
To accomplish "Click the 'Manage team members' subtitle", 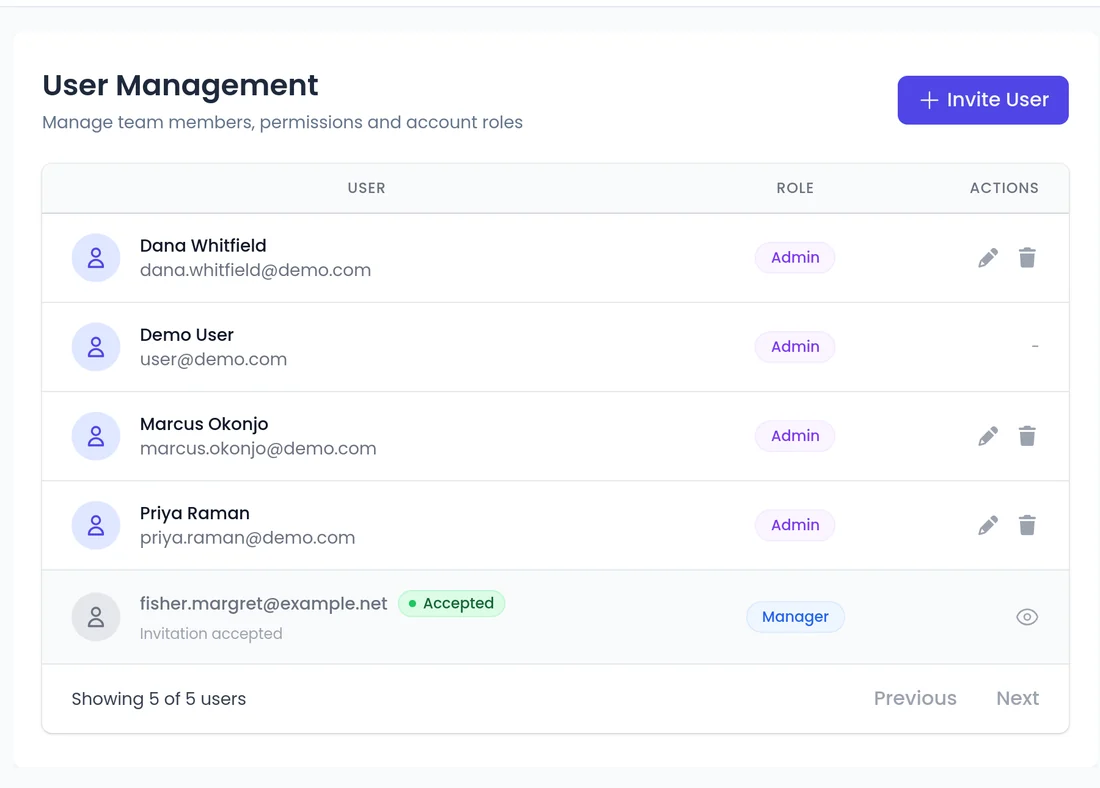I will click(x=282, y=122).
